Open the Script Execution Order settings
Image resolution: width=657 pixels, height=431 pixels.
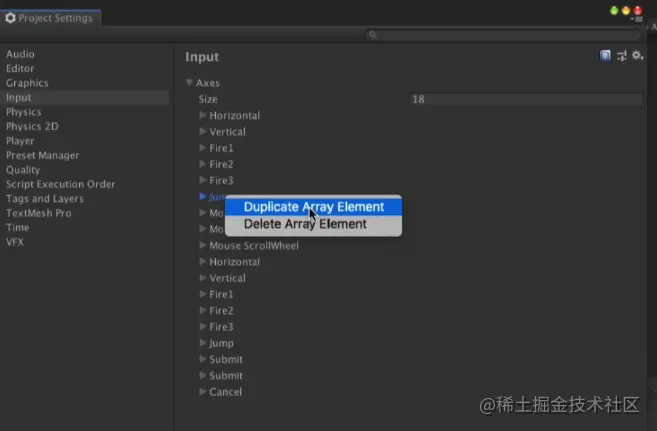click(x=60, y=184)
